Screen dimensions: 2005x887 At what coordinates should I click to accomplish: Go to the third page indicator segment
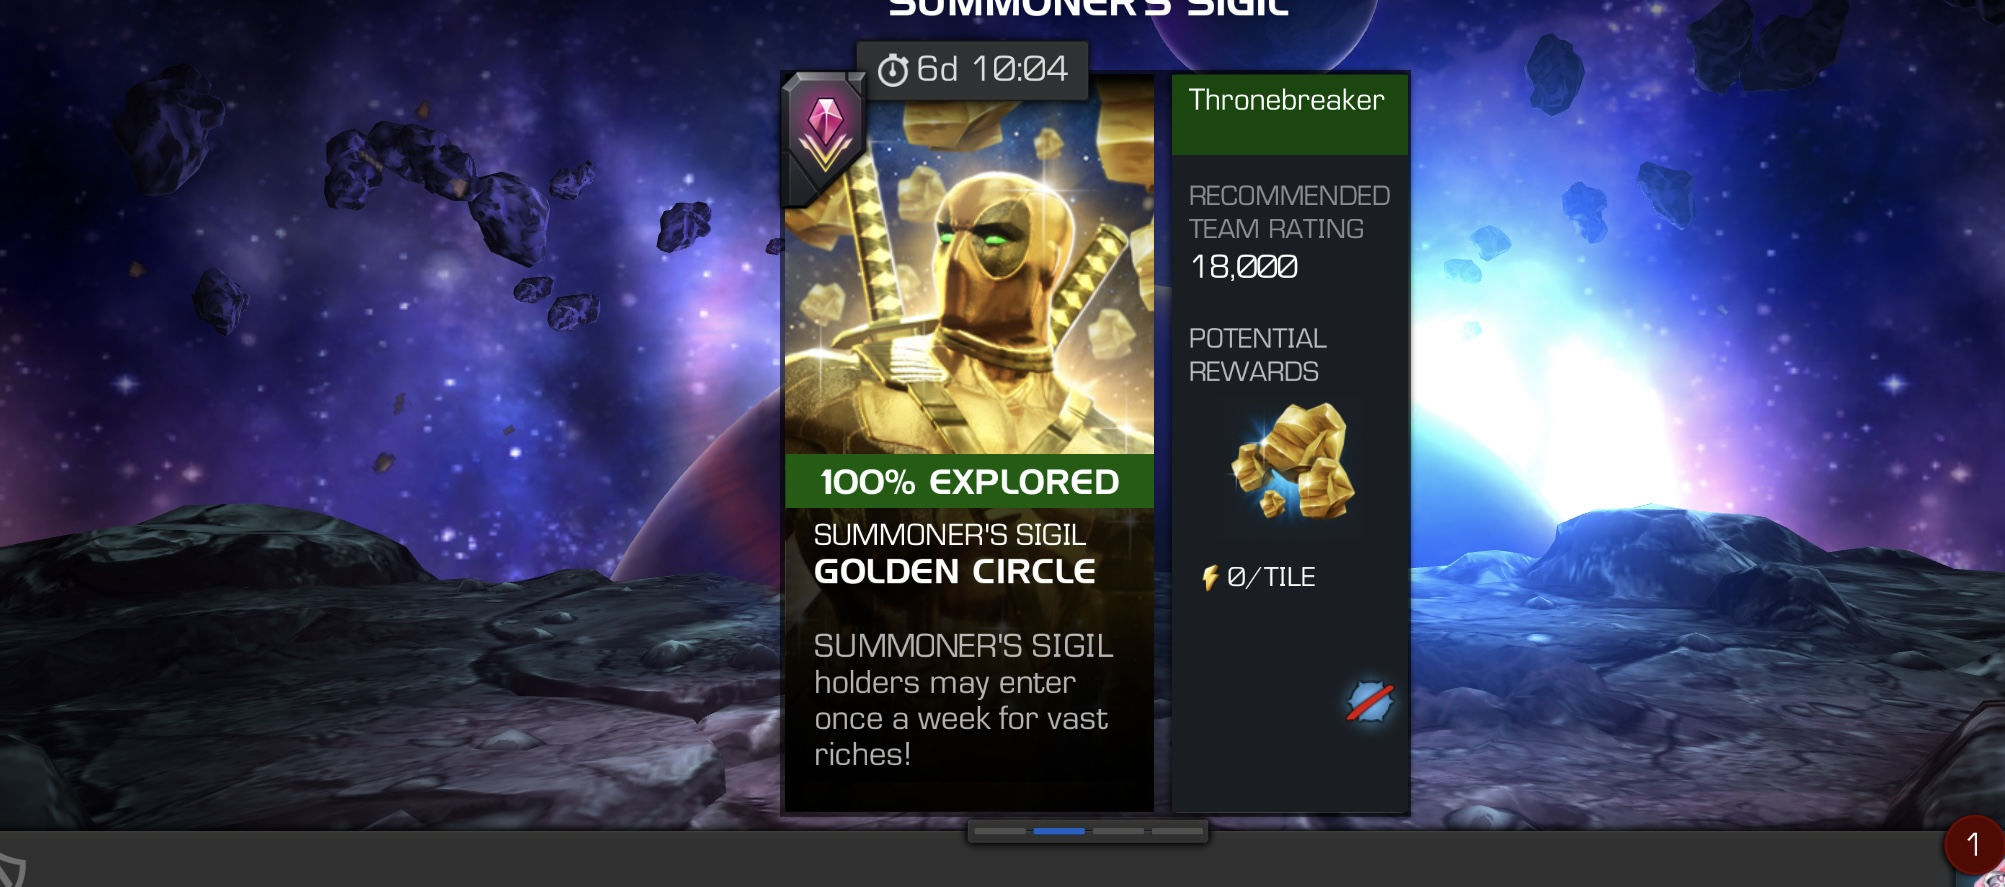pos(1118,831)
